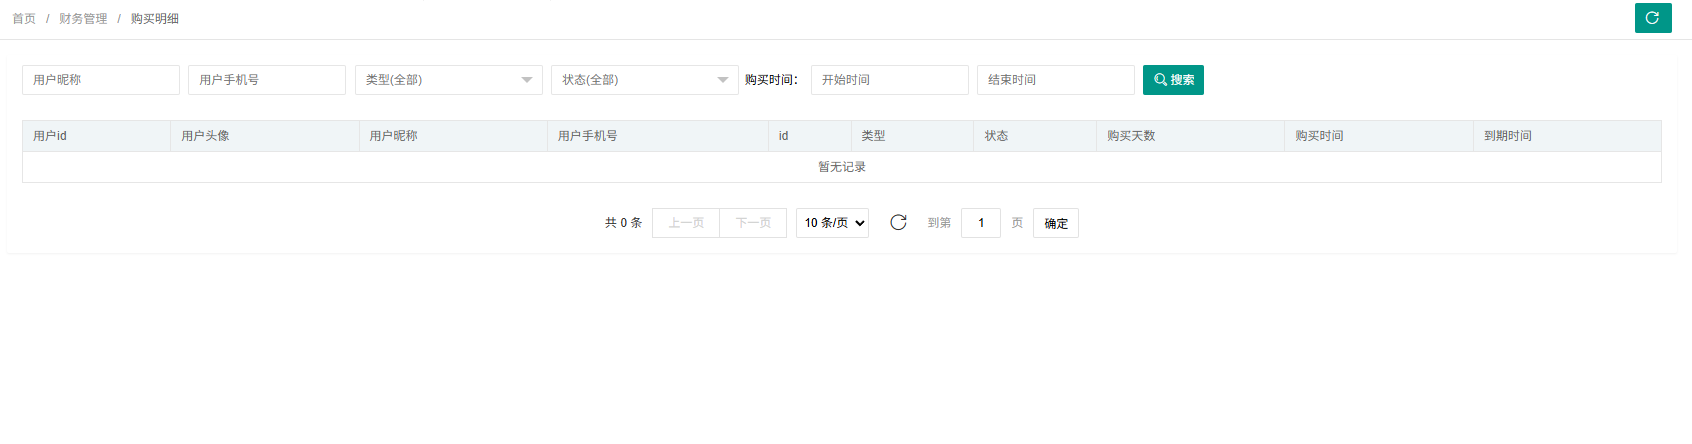Click the 购买天数 column header
Viewport: 1692px width, 444px height.
coord(1131,136)
